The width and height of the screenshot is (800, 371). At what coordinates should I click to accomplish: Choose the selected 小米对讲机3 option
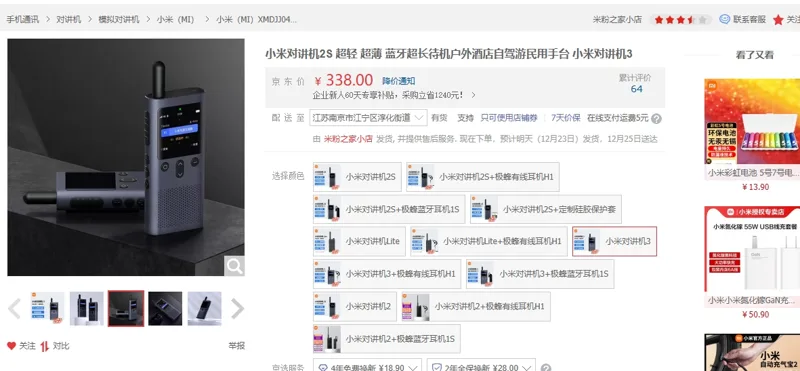coord(614,241)
